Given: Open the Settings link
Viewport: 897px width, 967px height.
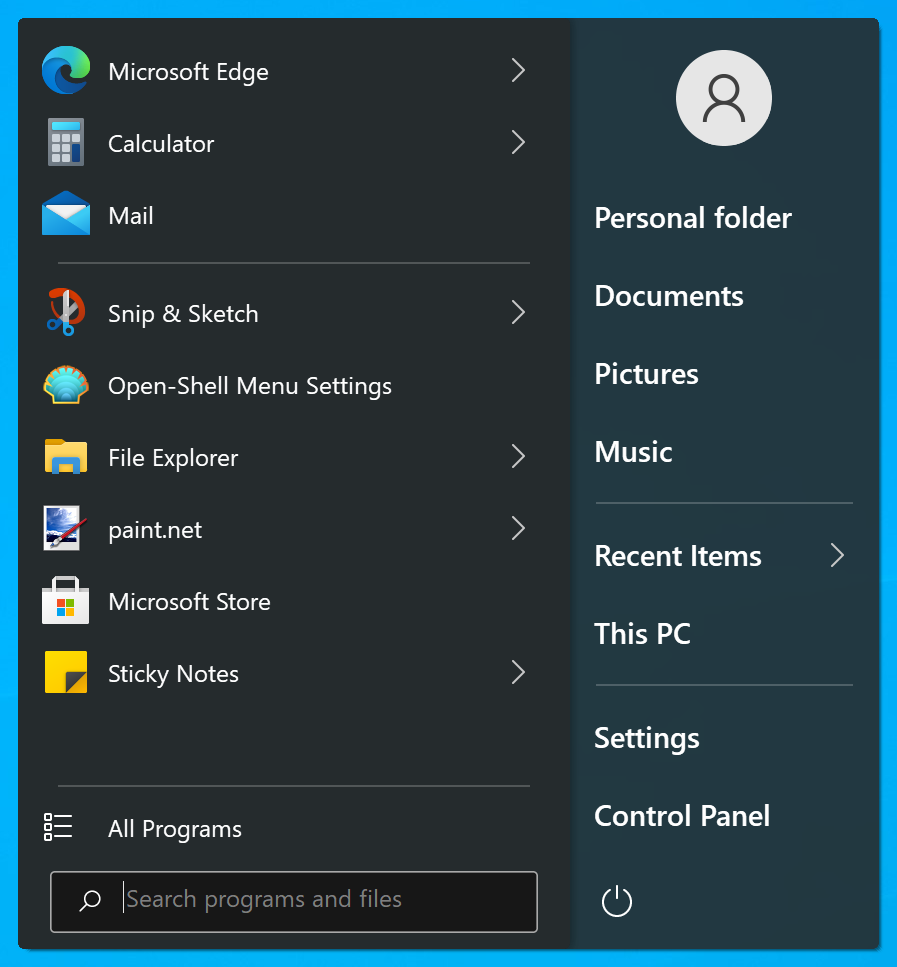Looking at the screenshot, I should click(x=647, y=738).
